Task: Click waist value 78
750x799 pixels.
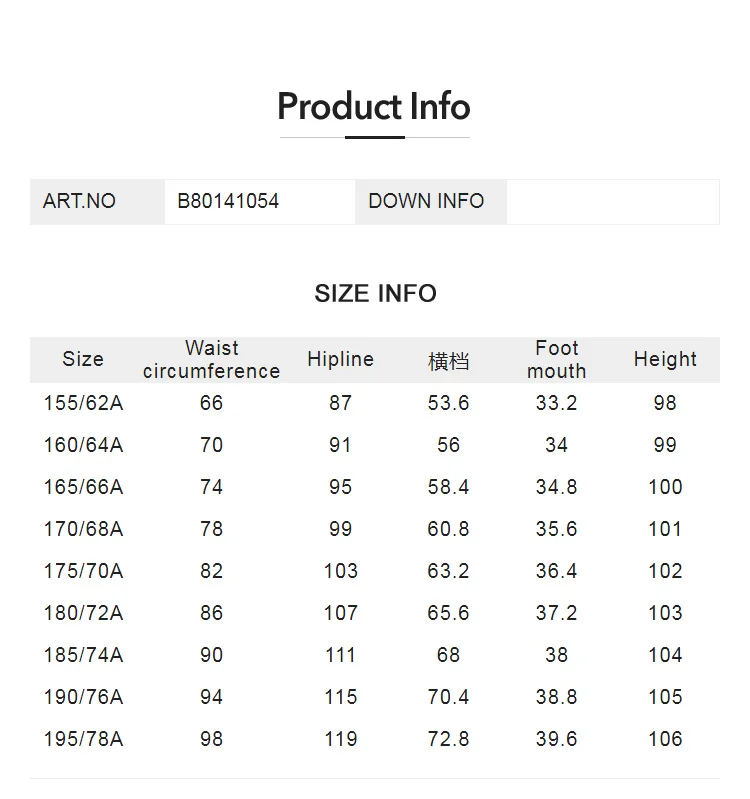Action: (211, 529)
